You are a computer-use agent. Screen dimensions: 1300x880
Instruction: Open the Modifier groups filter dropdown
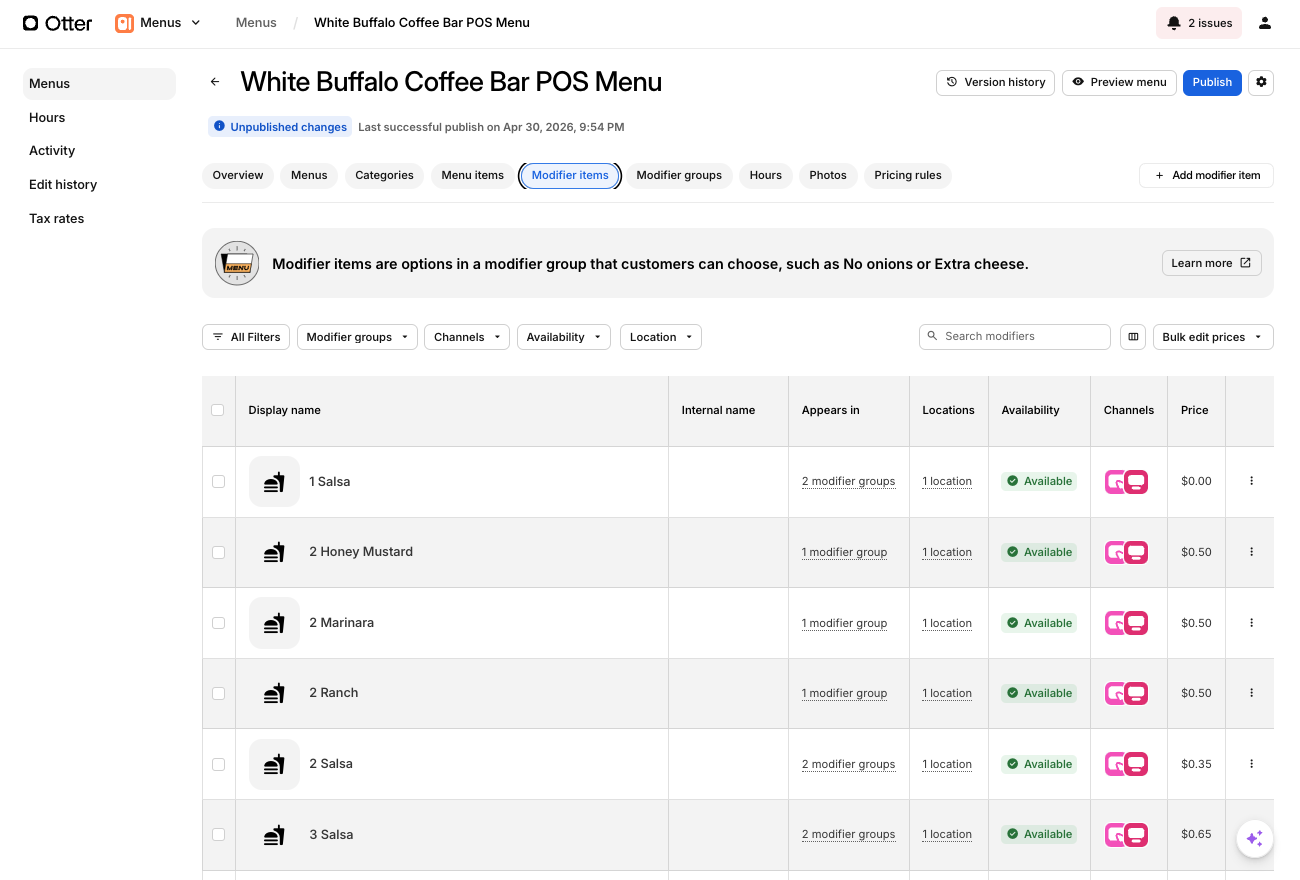[357, 337]
